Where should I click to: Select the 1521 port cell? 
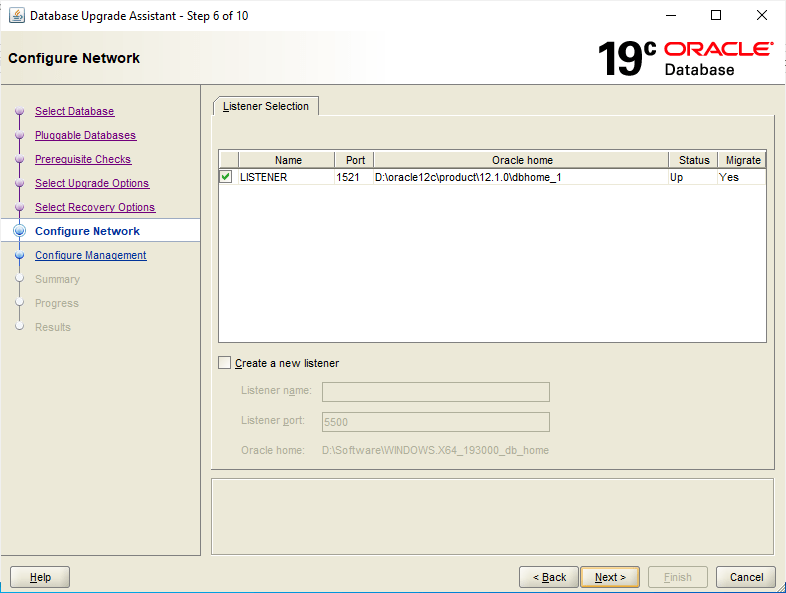click(x=354, y=177)
